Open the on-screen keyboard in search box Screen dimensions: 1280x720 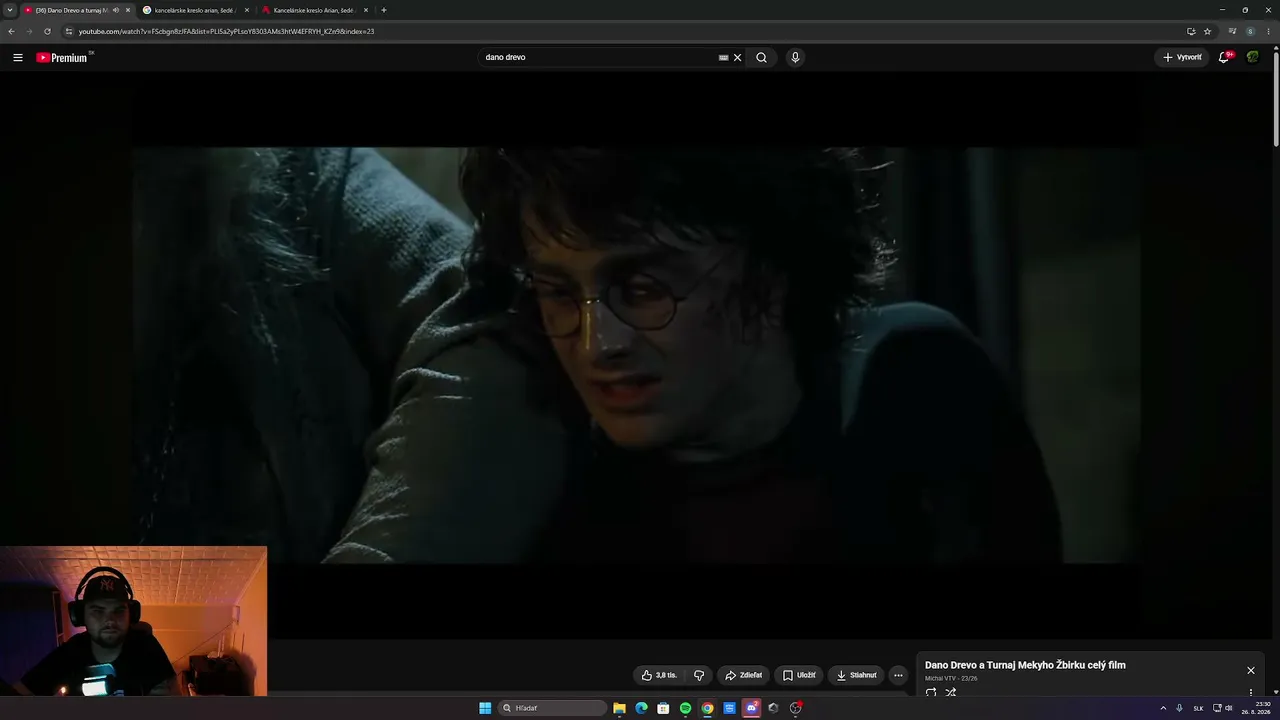point(723,57)
